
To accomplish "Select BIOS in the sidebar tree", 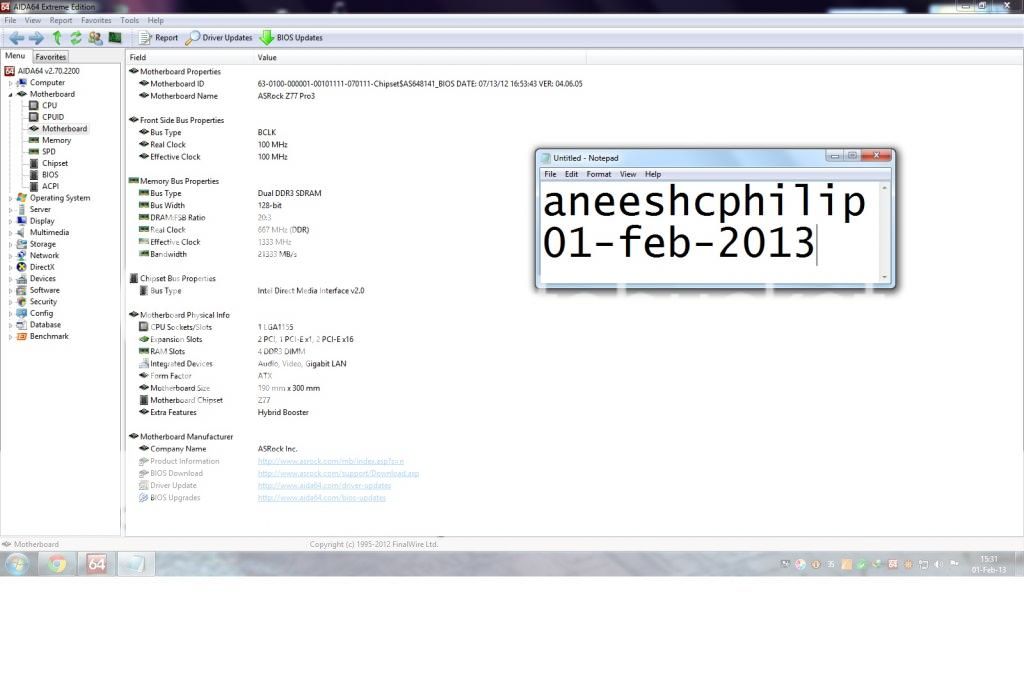I will [x=50, y=175].
